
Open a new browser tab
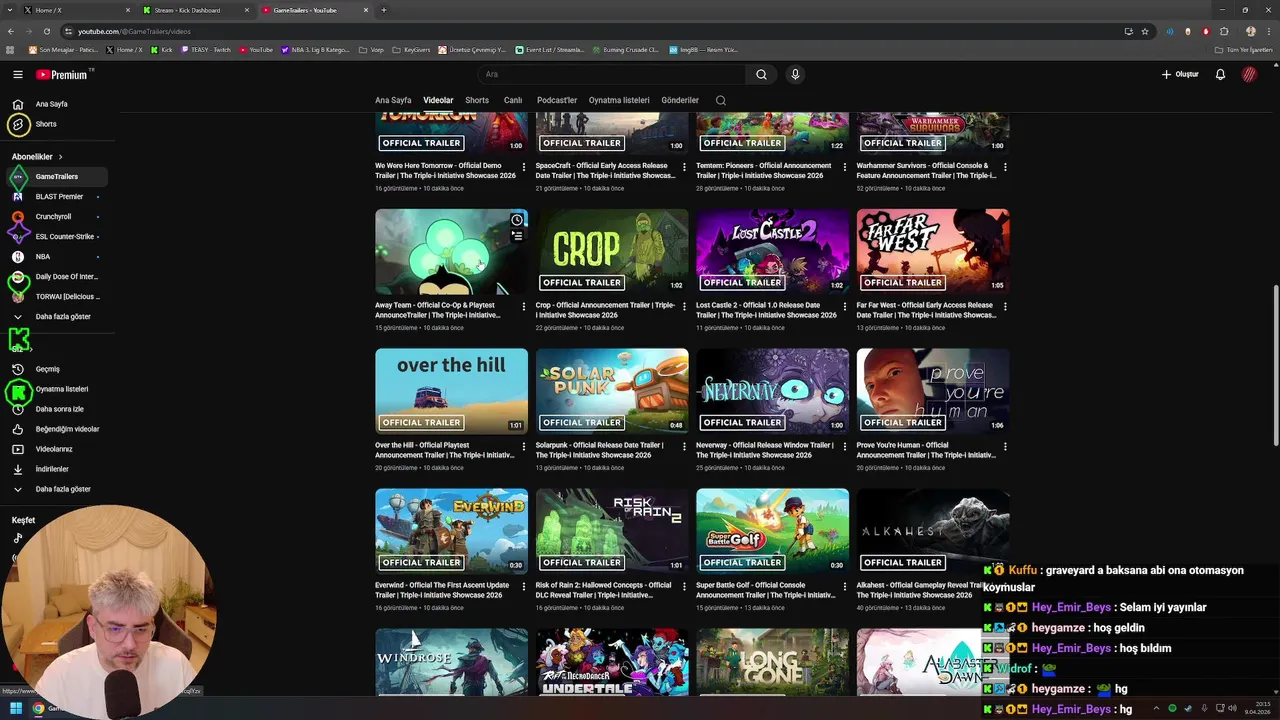click(x=383, y=10)
